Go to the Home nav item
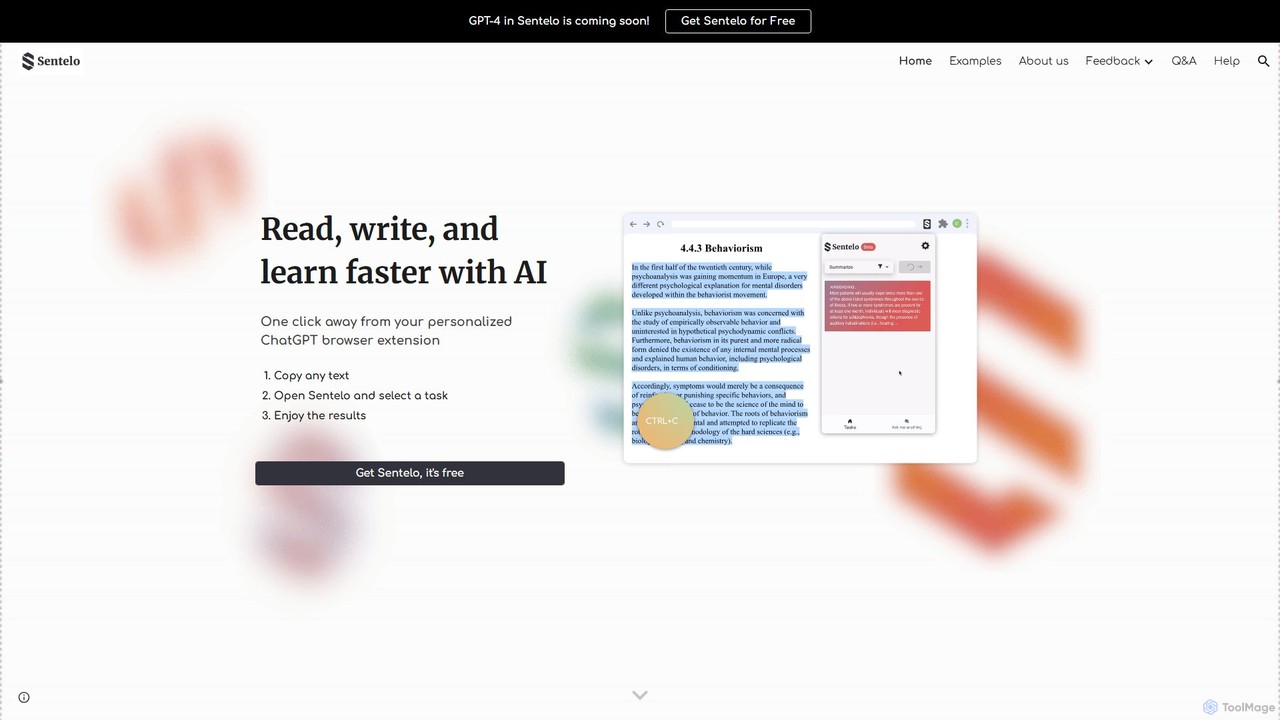 click(x=915, y=61)
